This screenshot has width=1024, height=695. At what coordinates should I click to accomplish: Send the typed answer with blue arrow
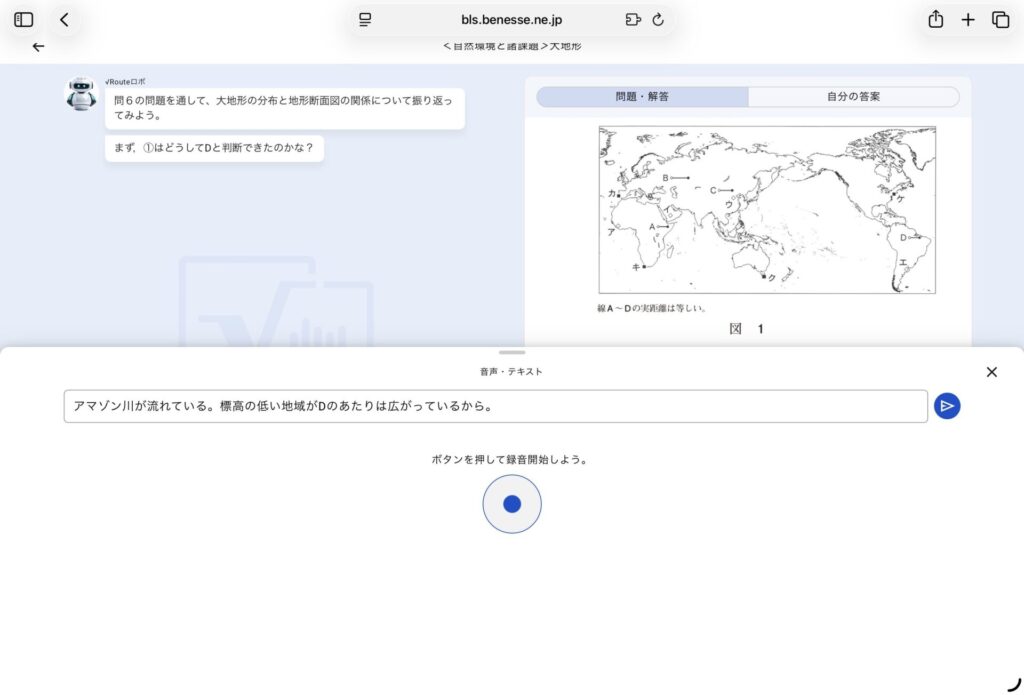point(947,406)
